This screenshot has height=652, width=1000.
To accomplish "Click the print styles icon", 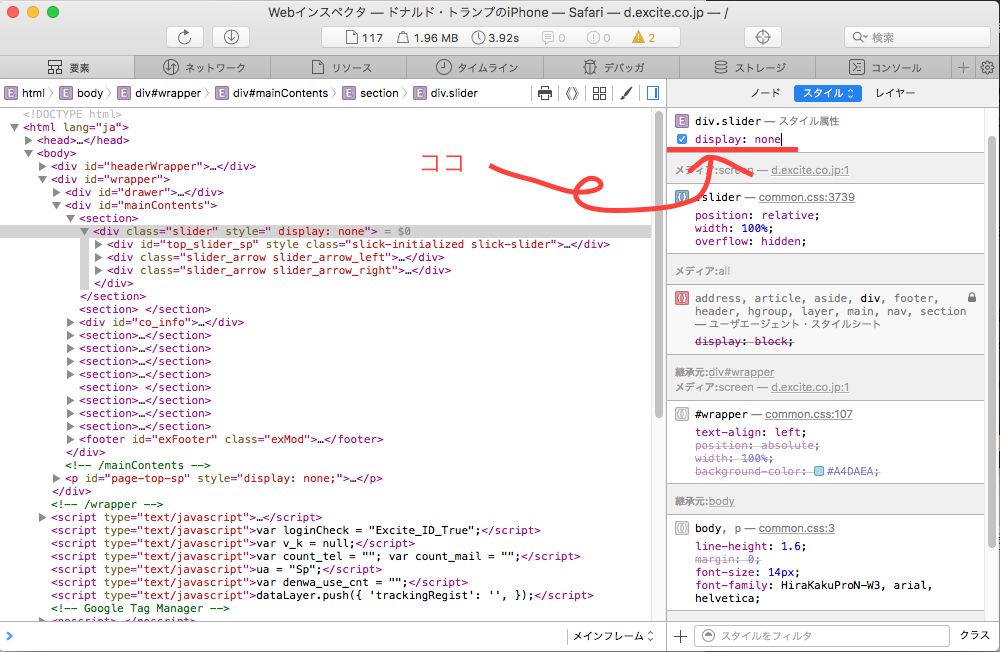I will (x=545, y=93).
